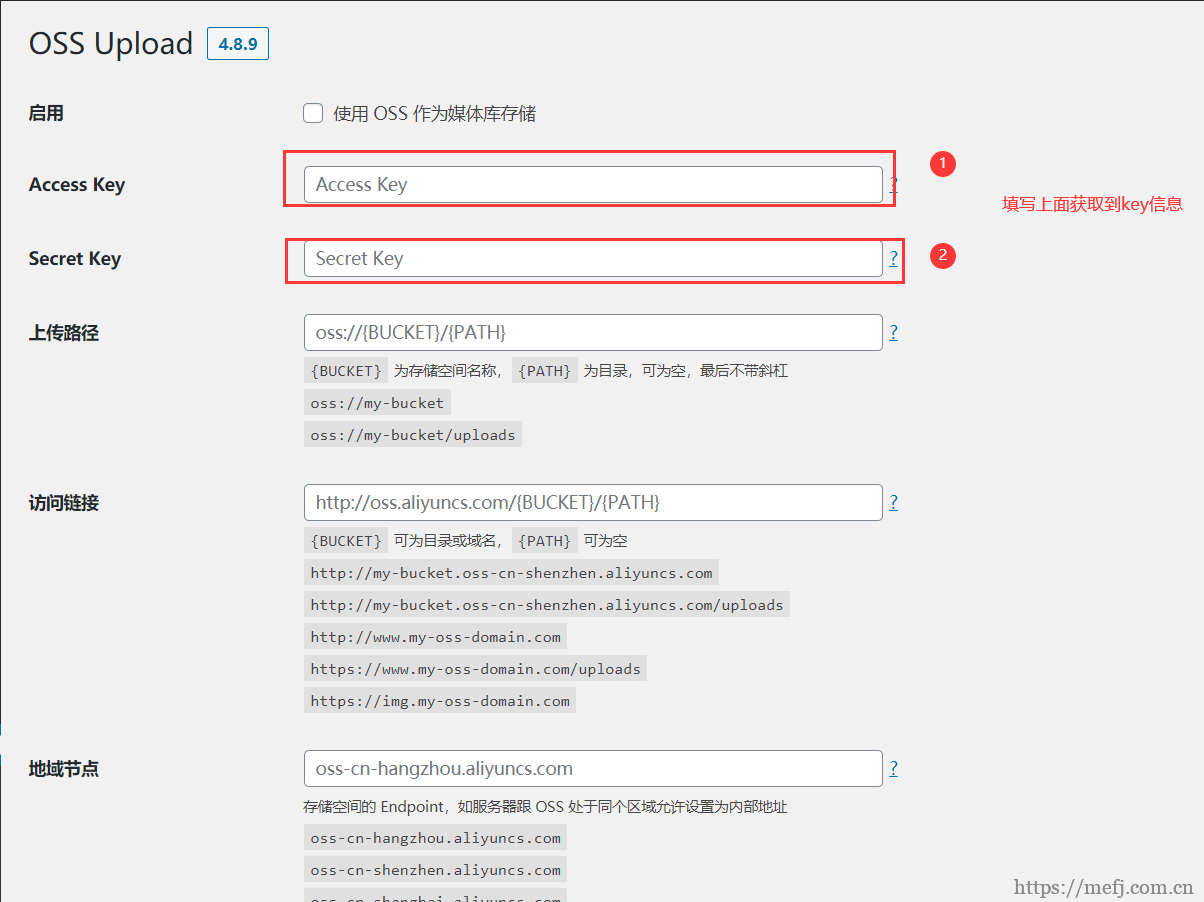Click the {BUCKET} code tag under 上传路径

pyautogui.click(x=346, y=371)
